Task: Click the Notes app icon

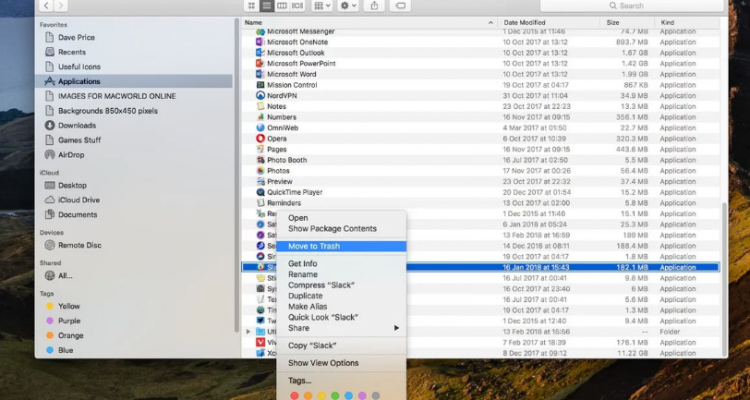Action: 260,106
